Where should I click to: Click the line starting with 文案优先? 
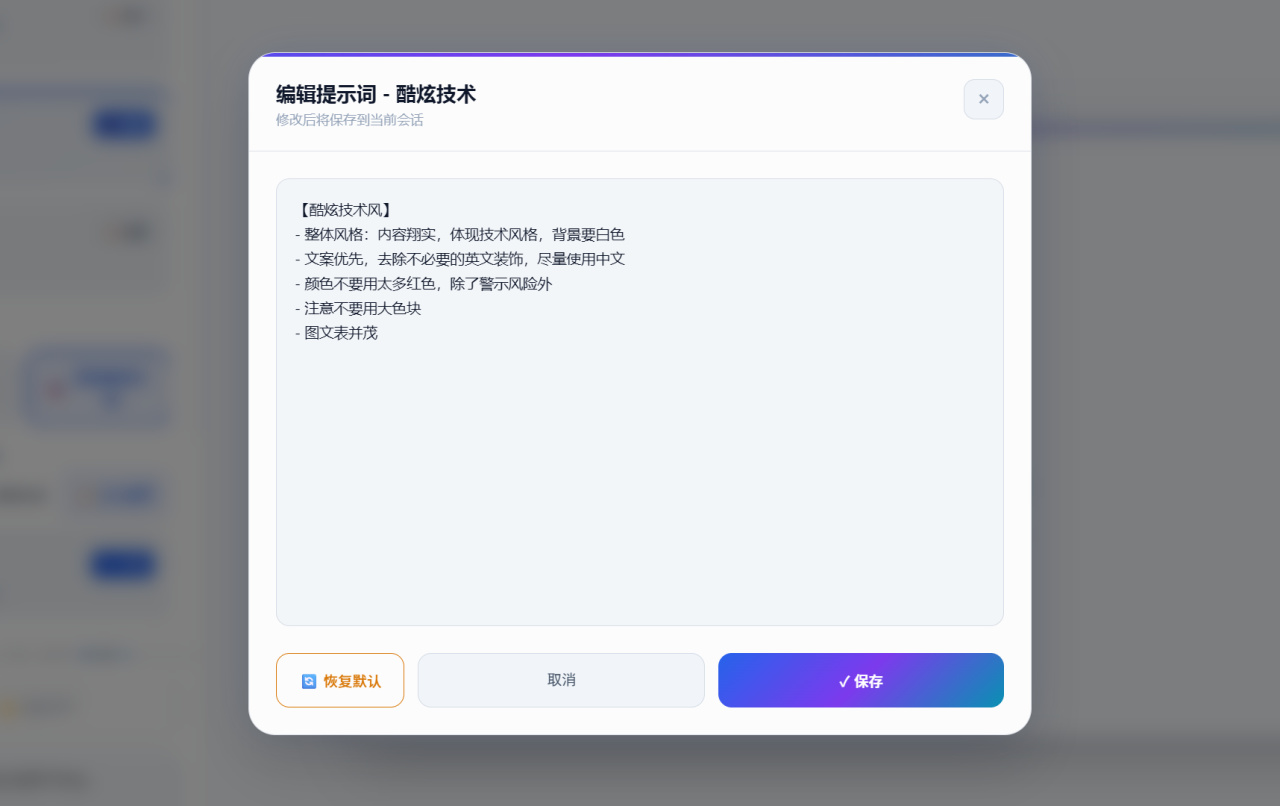point(460,259)
